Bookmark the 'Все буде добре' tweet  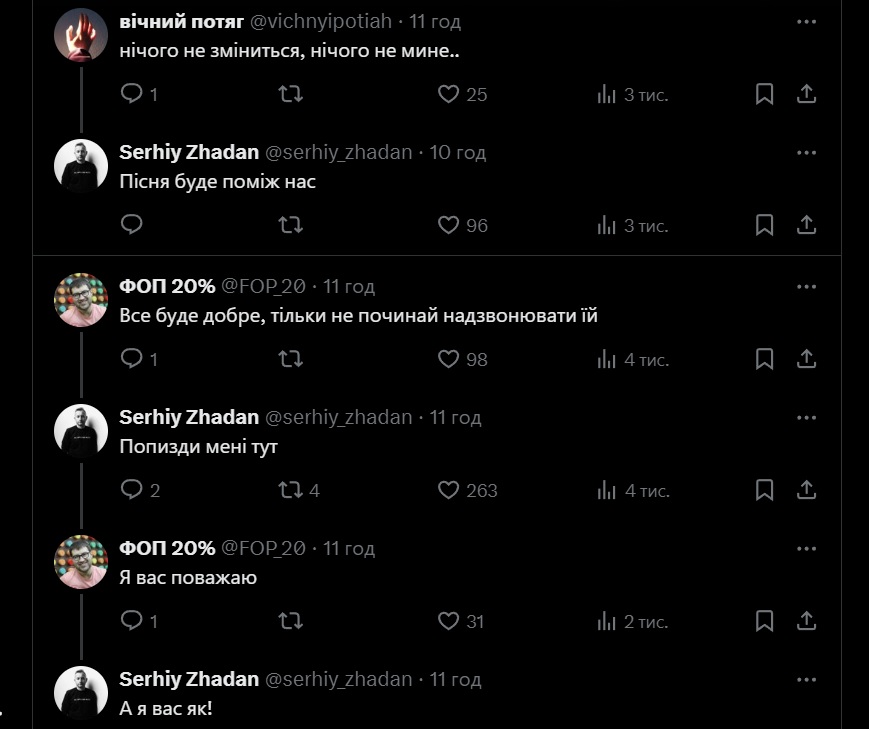click(x=764, y=359)
